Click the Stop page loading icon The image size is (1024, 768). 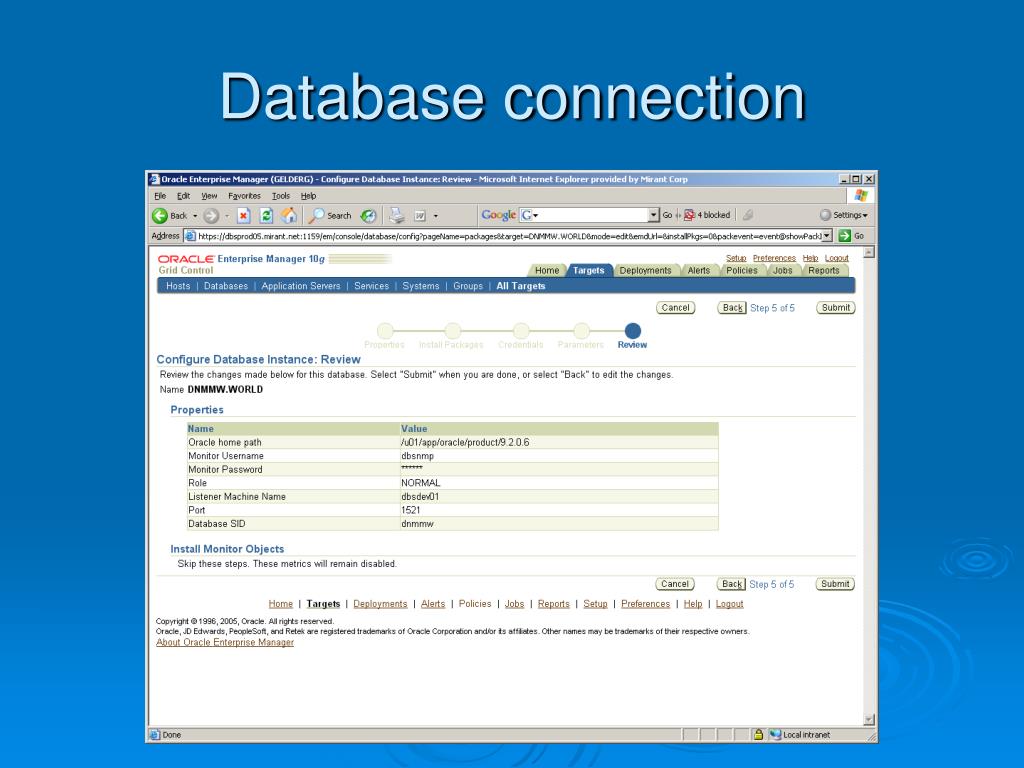pos(244,216)
